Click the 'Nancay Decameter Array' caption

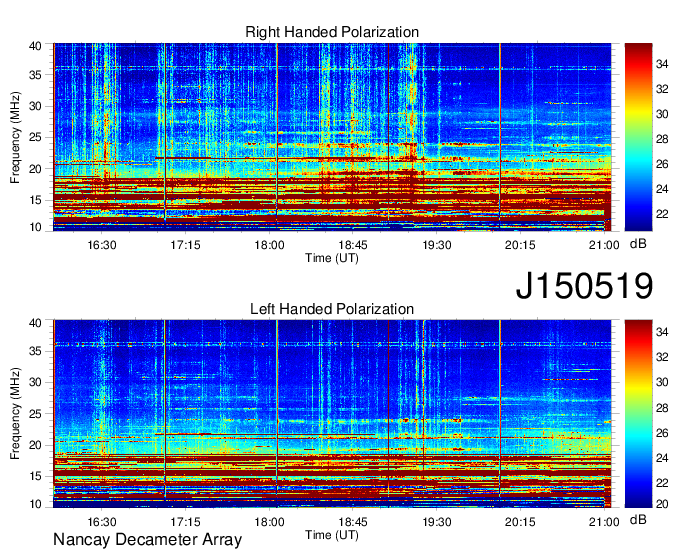(x=147, y=540)
